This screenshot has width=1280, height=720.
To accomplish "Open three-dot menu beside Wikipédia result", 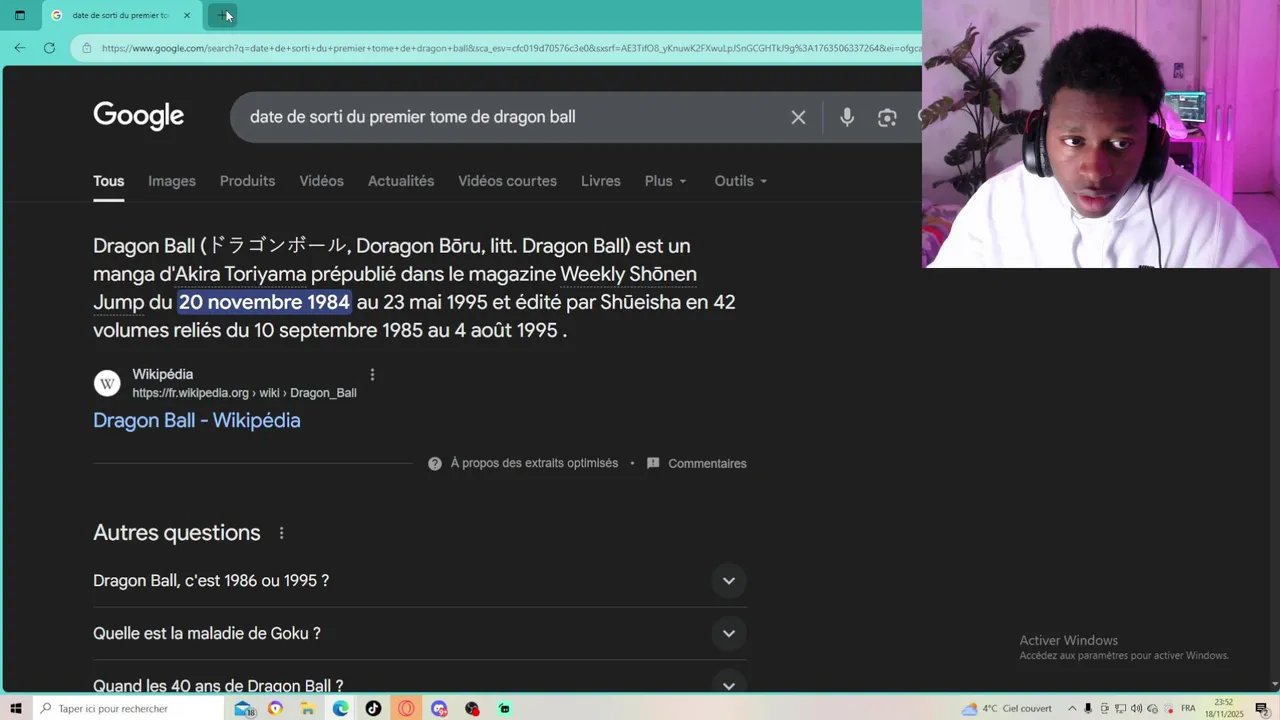I will tap(372, 375).
